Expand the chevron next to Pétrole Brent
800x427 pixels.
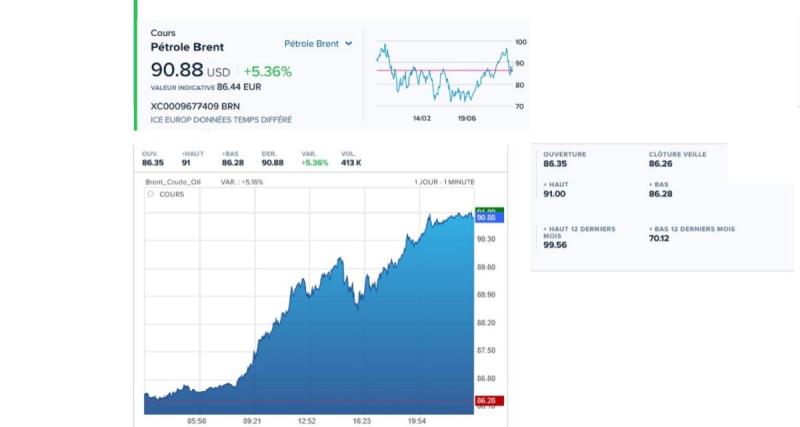pos(348,44)
